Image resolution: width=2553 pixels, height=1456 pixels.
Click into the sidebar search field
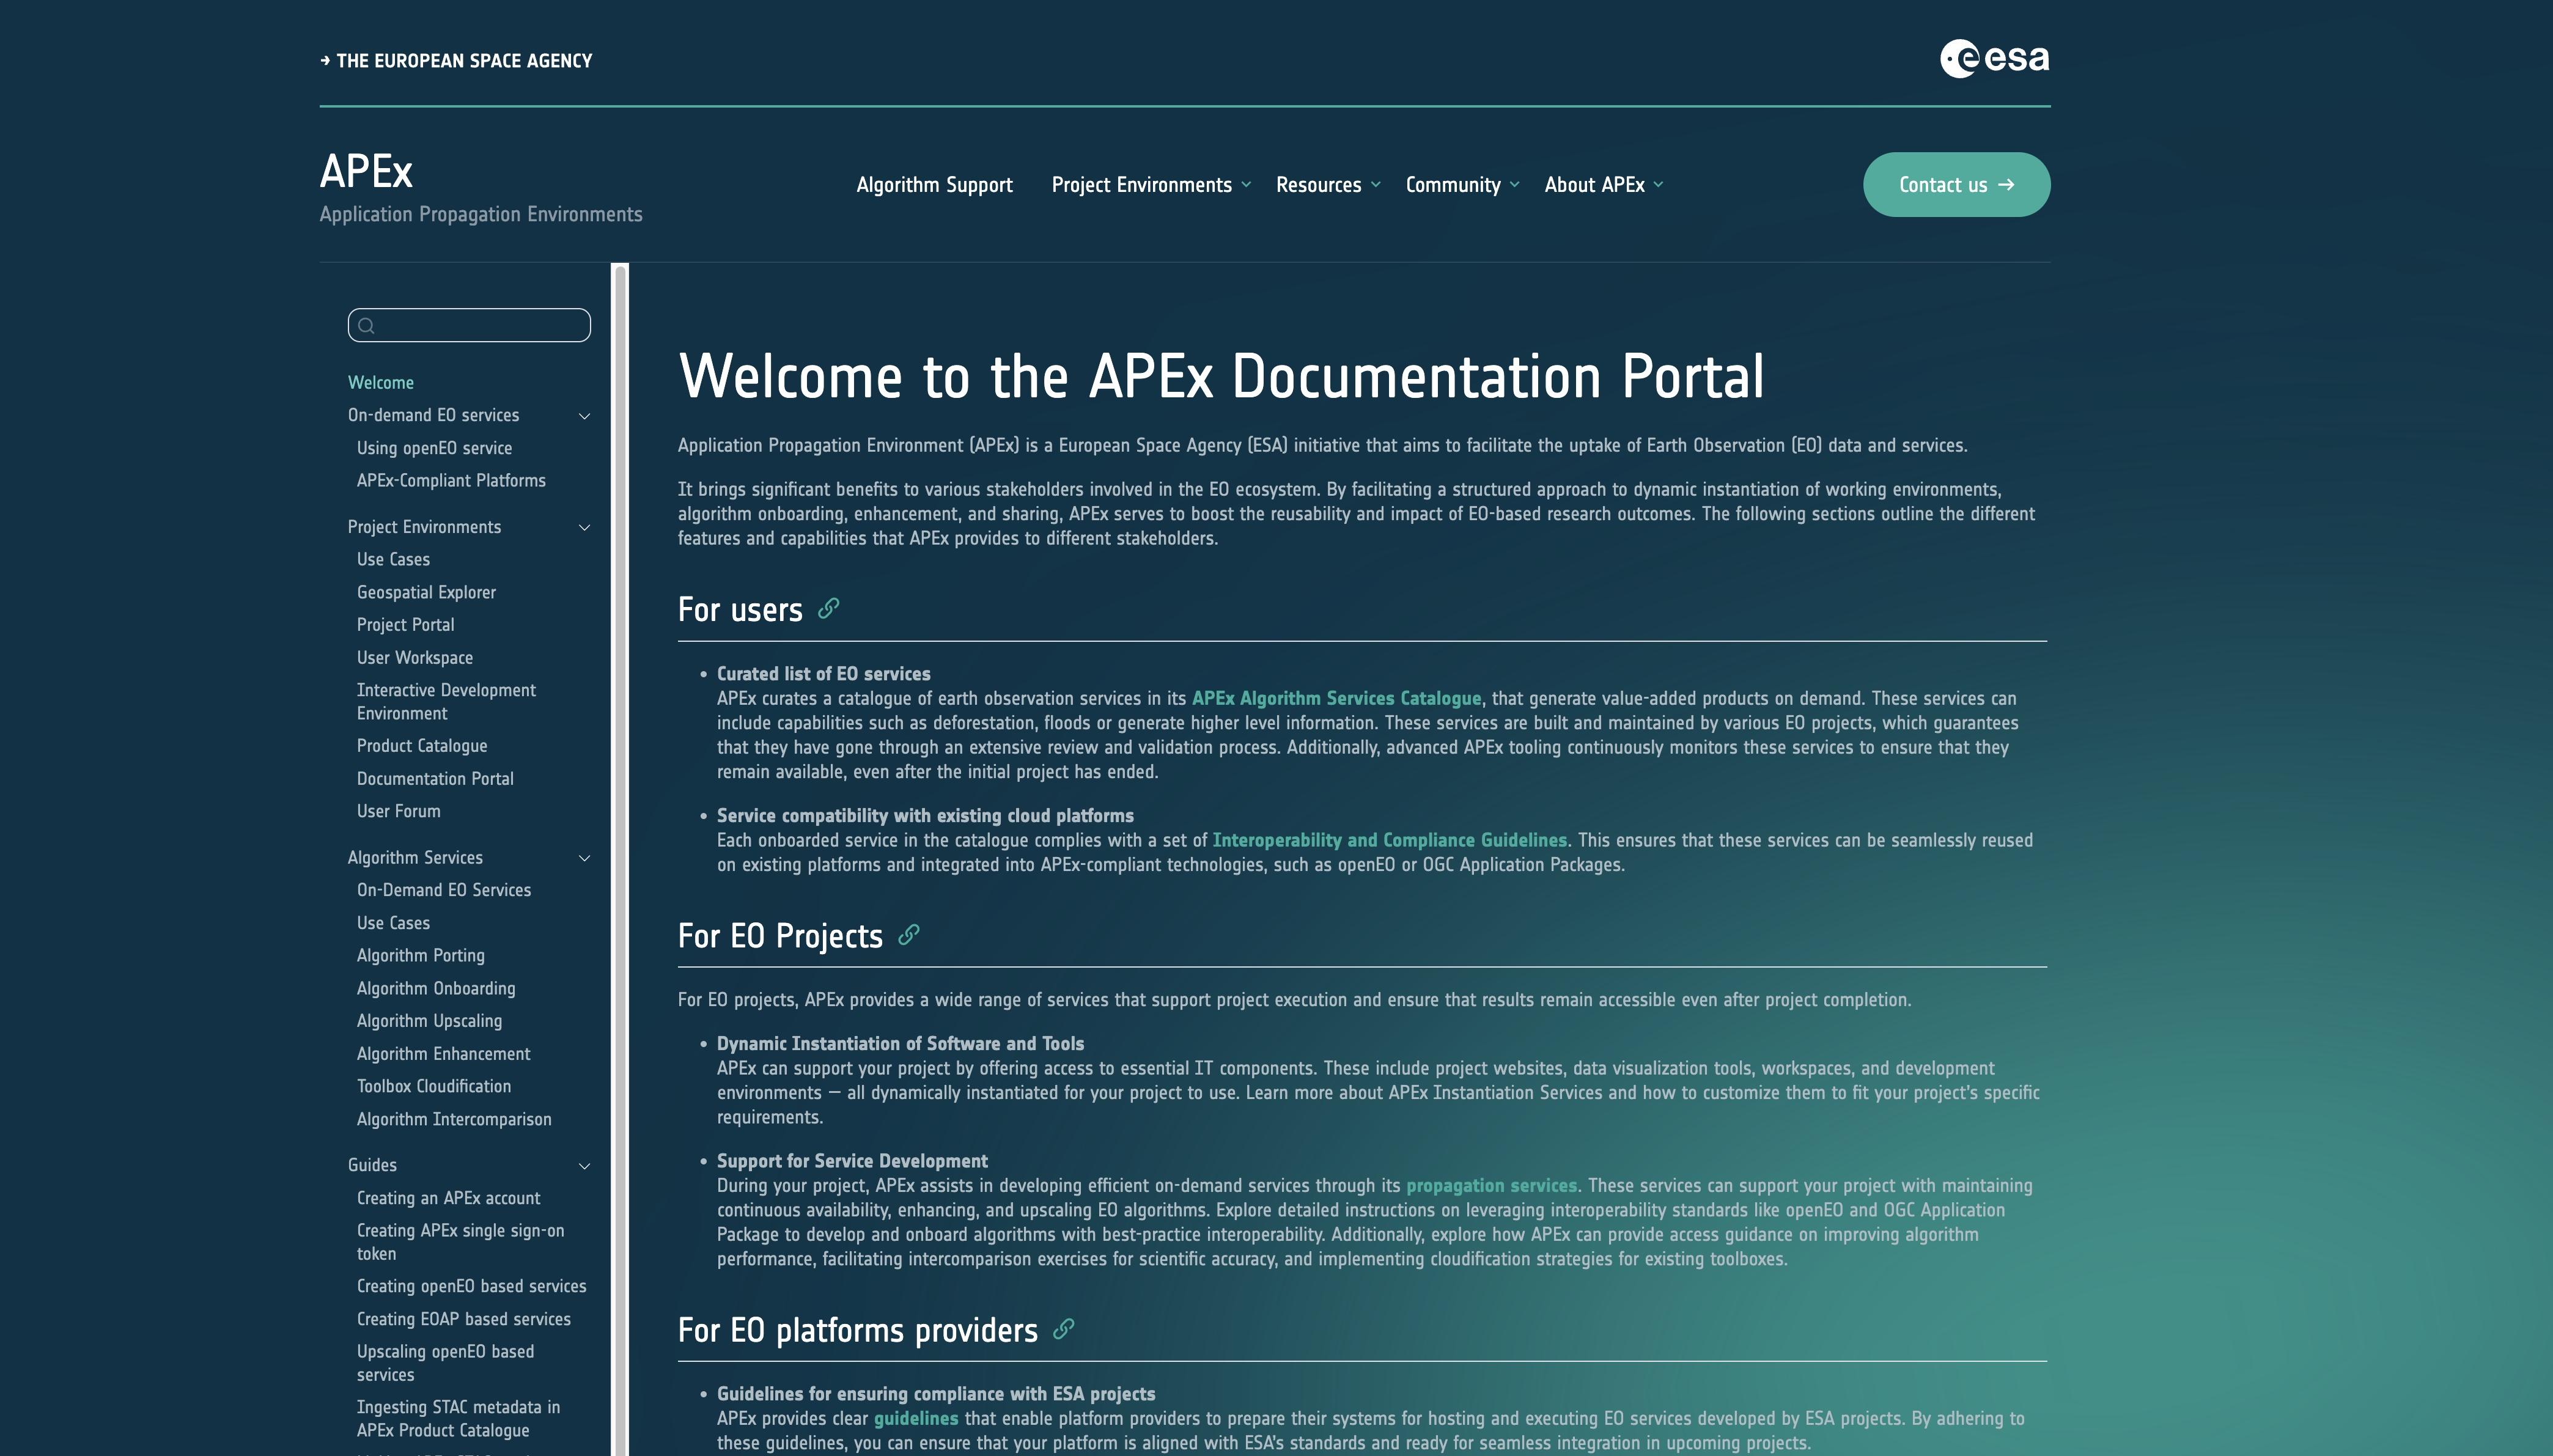[469, 326]
